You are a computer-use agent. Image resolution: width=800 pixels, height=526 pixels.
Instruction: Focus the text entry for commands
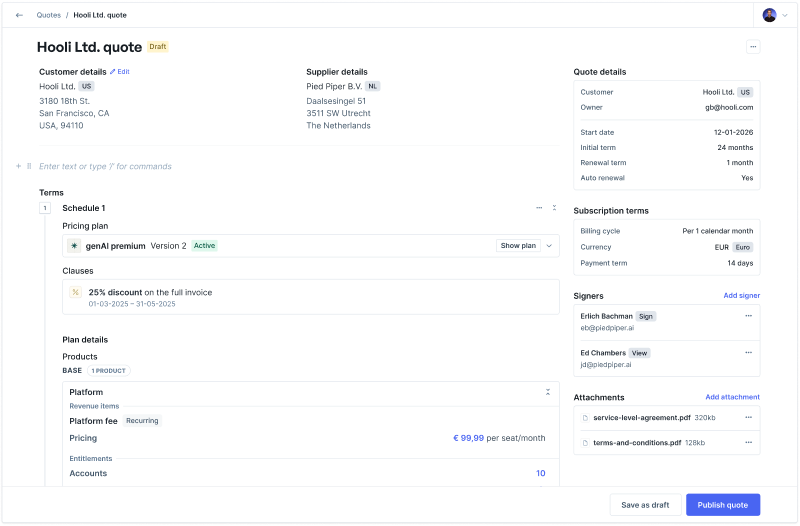tap(106, 166)
